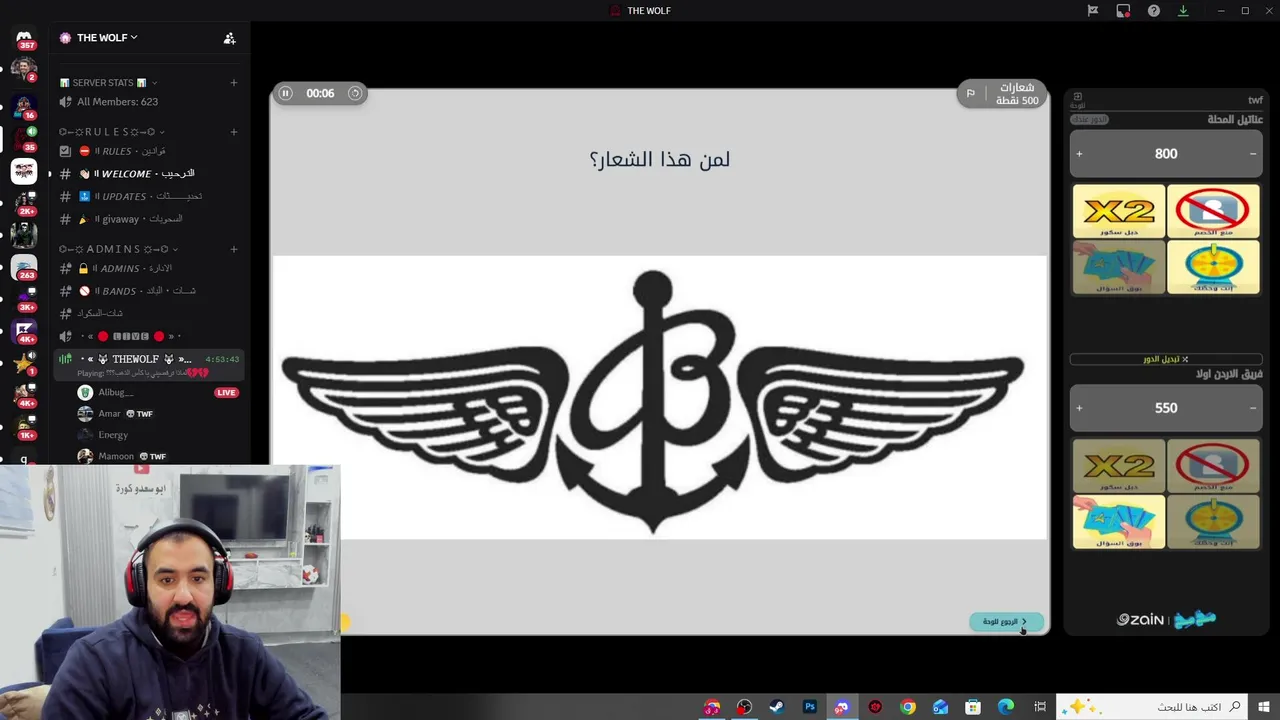Add channel to ADMINS category
The image size is (1280, 720).
tap(234, 249)
